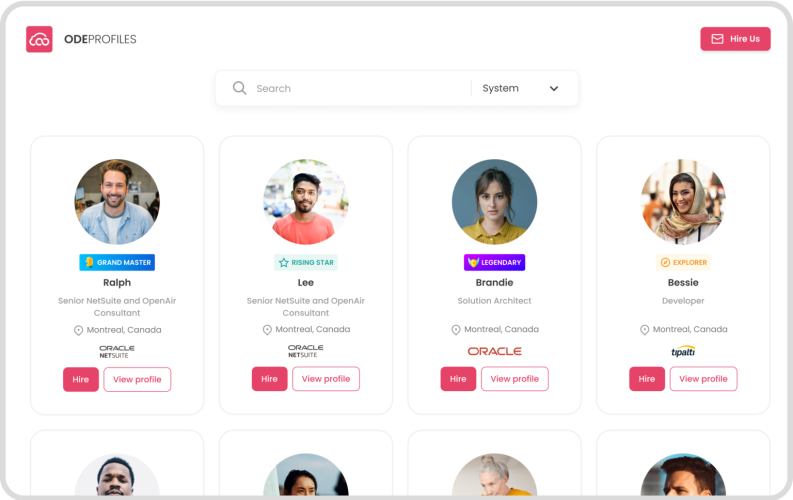Image resolution: width=793 pixels, height=500 pixels.
Task: Click the search magnifier icon
Action: [x=239, y=88]
